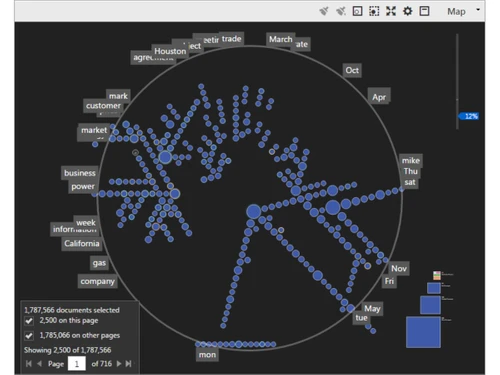Click the second broom icon with dots
The width and height of the screenshot is (500, 375).
[341, 11]
